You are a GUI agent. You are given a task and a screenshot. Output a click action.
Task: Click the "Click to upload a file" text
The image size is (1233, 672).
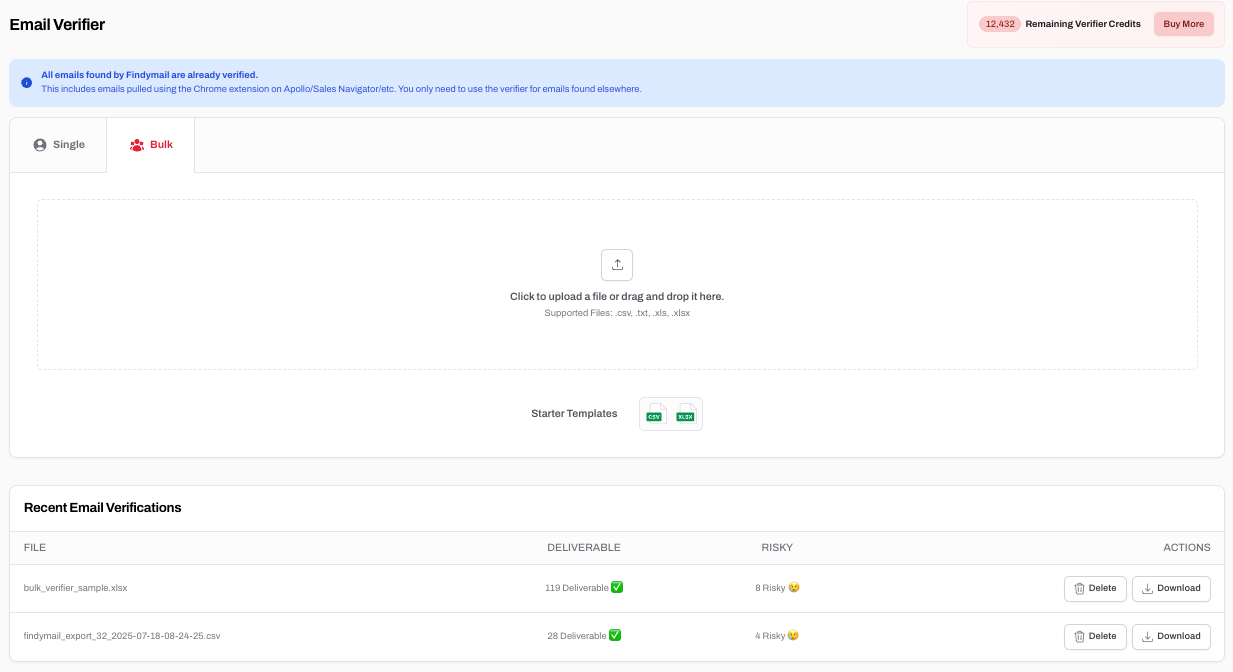tap(616, 297)
